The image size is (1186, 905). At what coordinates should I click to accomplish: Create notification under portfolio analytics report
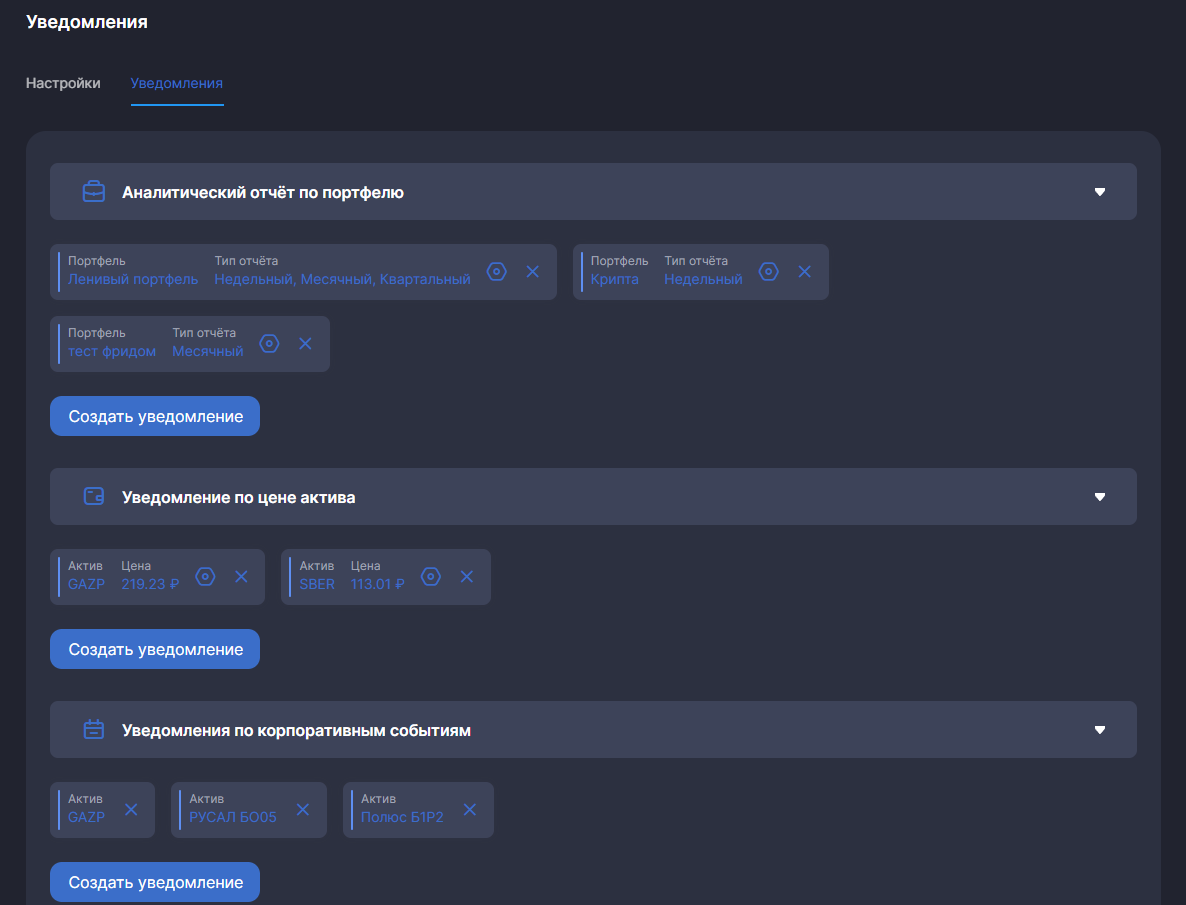(x=155, y=416)
